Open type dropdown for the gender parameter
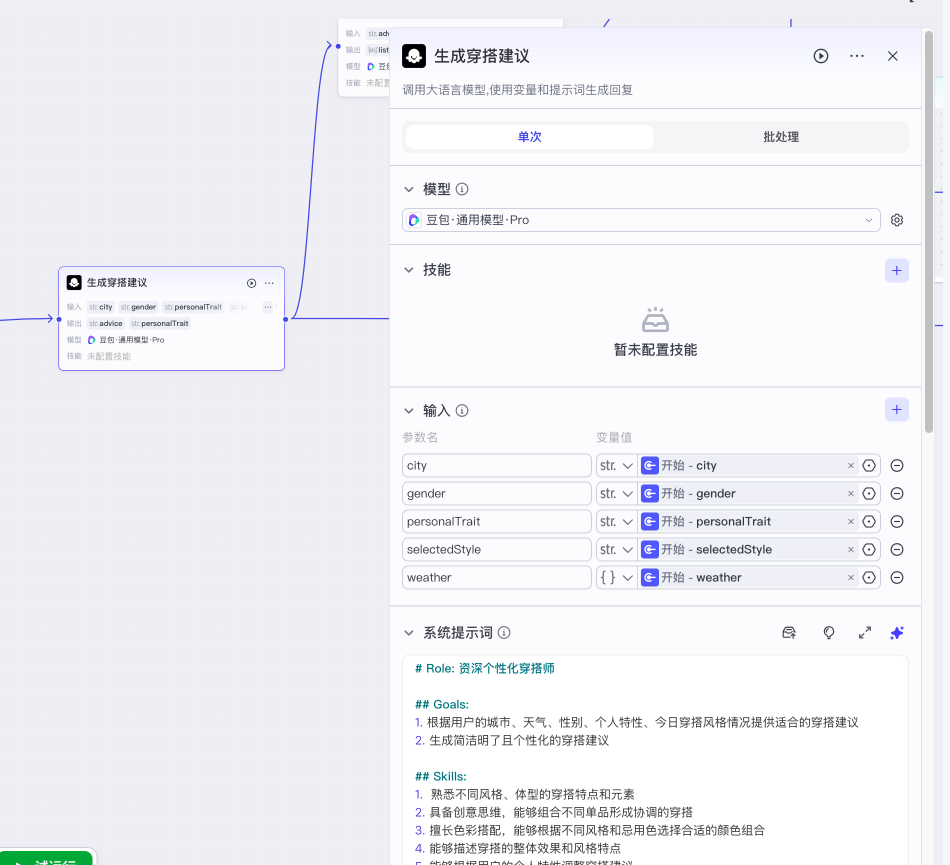Viewport: 950px width, 865px height. click(x=616, y=494)
